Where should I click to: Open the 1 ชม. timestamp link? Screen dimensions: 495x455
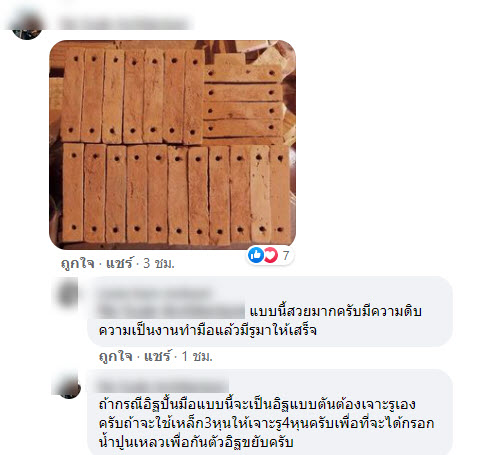pyautogui.click(x=197, y=357)
